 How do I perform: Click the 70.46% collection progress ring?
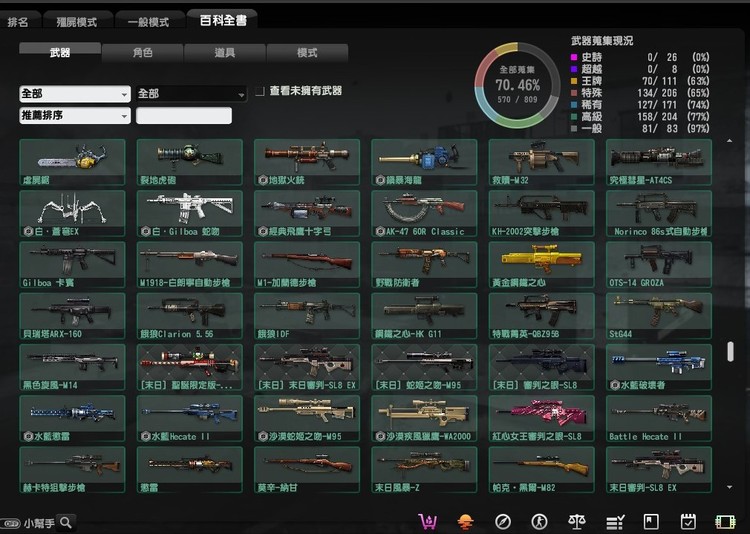(x=518, y=85)
